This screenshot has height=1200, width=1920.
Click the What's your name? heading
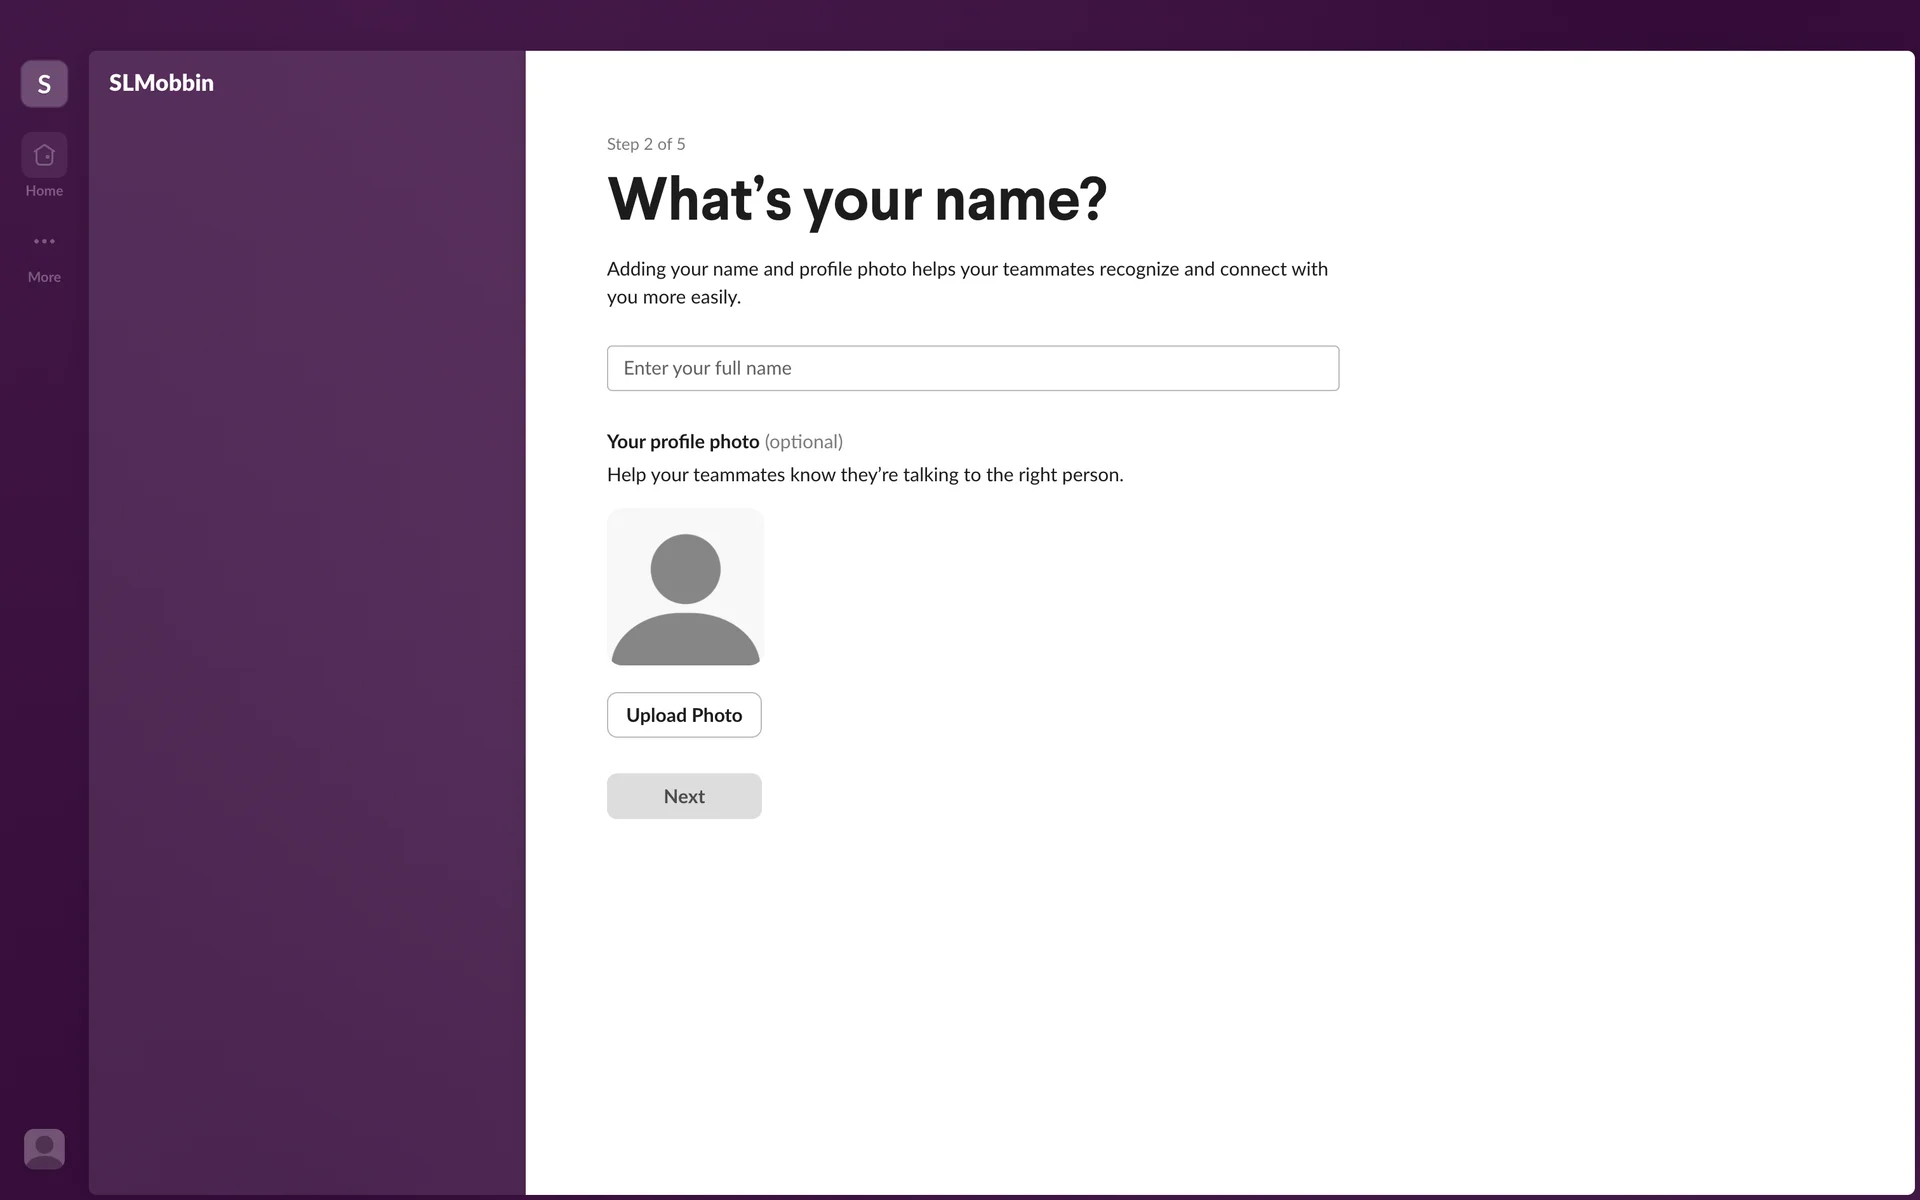pos(856,199)
